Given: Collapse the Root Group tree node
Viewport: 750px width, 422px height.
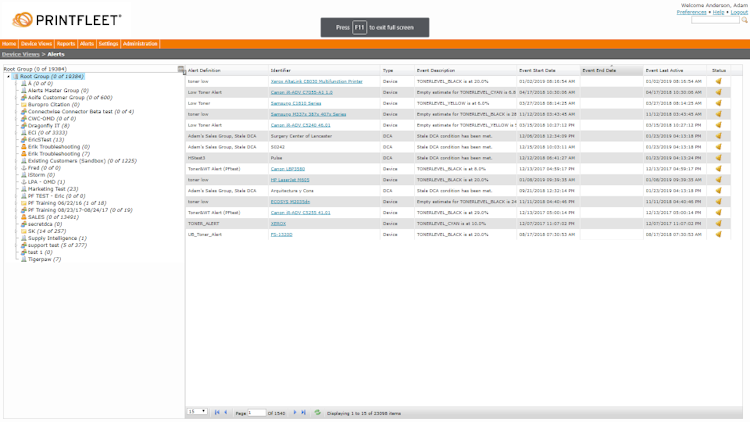Looking at the screenshot, I should pos(9,77).
